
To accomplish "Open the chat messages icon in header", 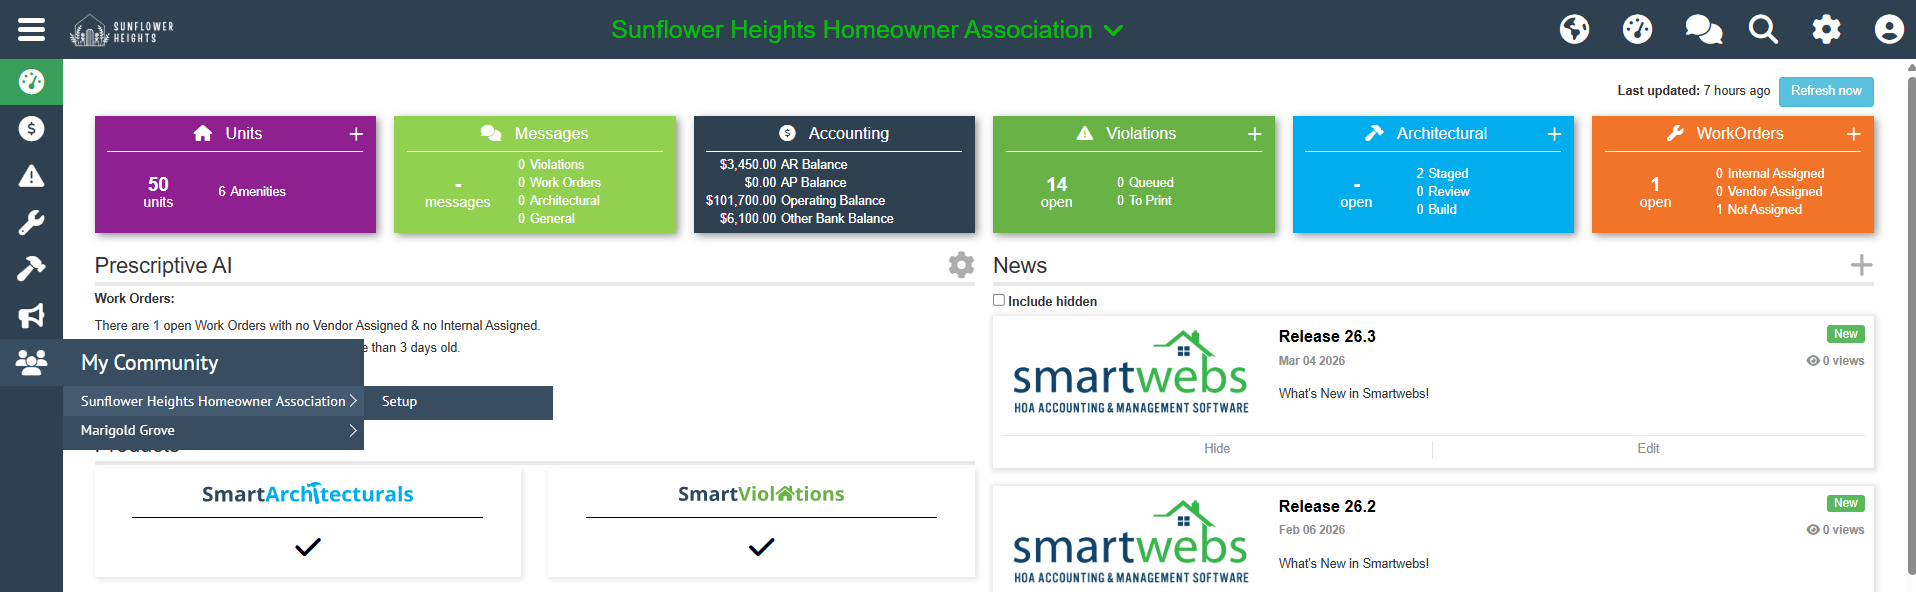I will pyautogui.click(x=1702, y=29).
